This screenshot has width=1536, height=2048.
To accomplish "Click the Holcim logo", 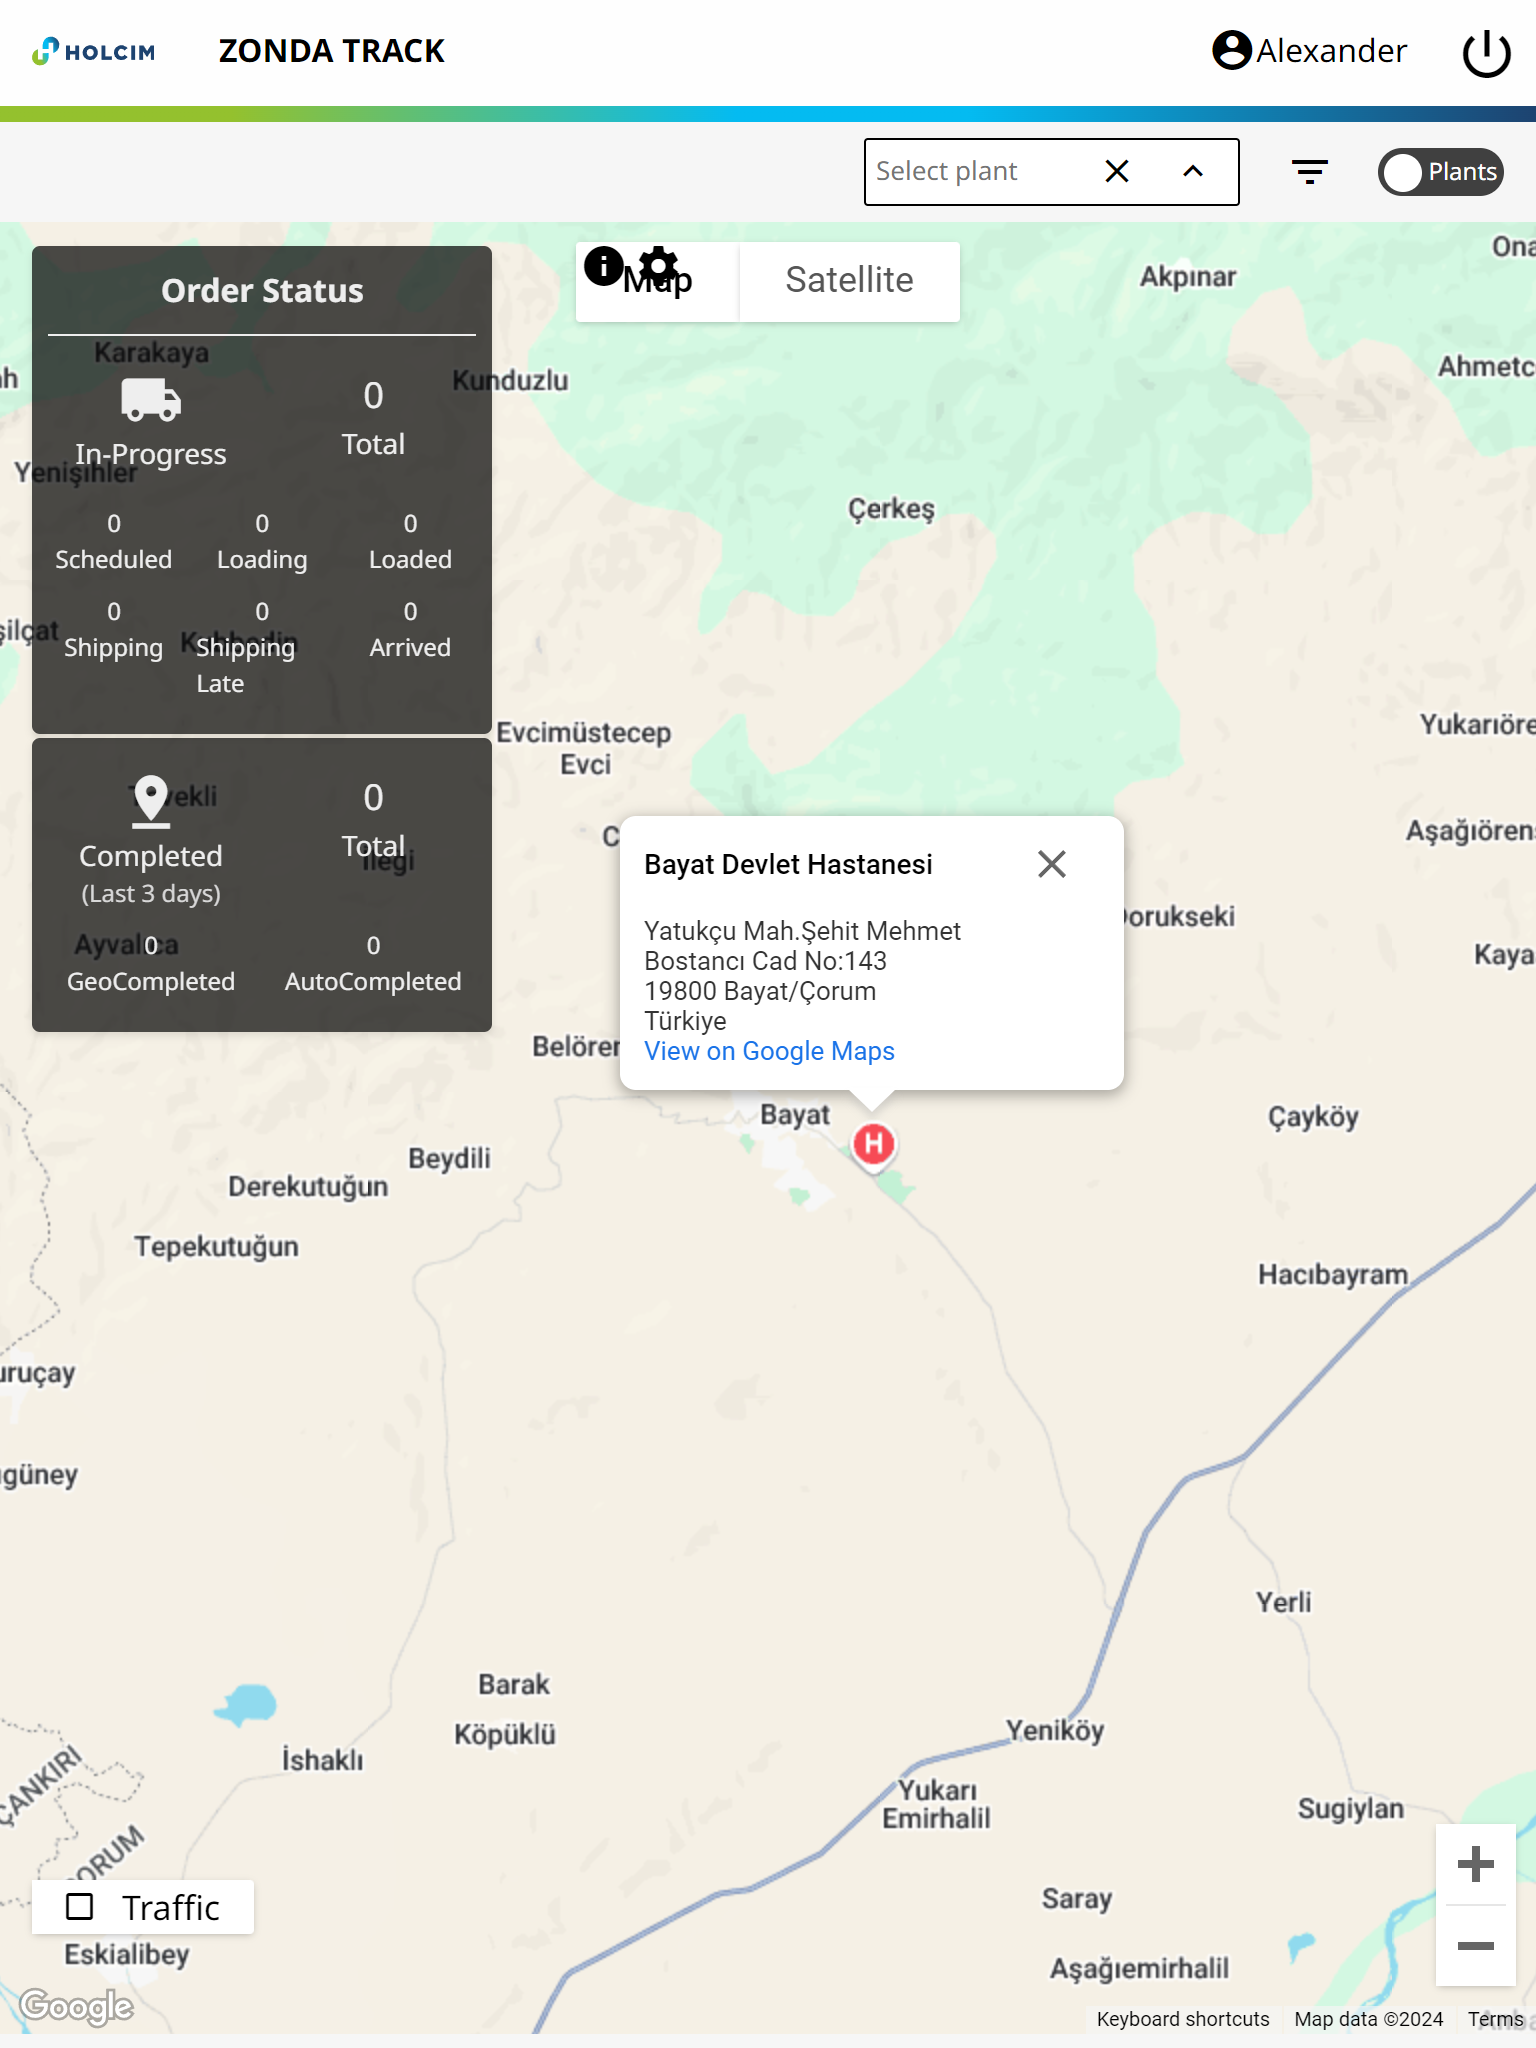I will (x=94, y=51).
